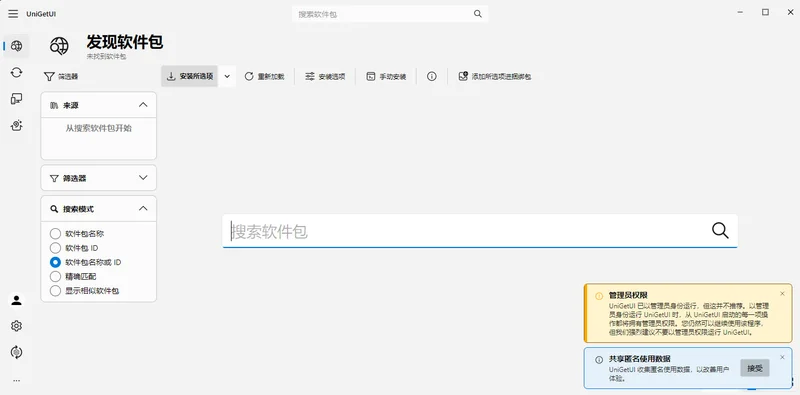Focus the top 搜索软件包 search field
Screen dimensions: 800x395
click(390, 14)
